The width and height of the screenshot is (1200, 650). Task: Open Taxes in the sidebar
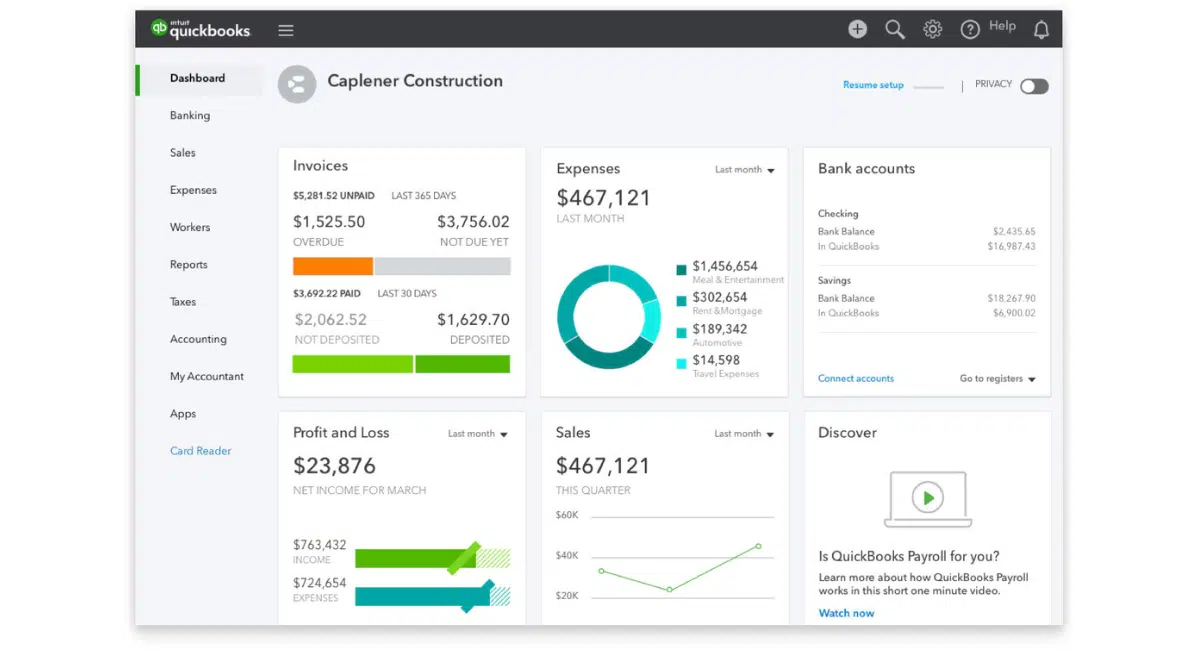183,302
